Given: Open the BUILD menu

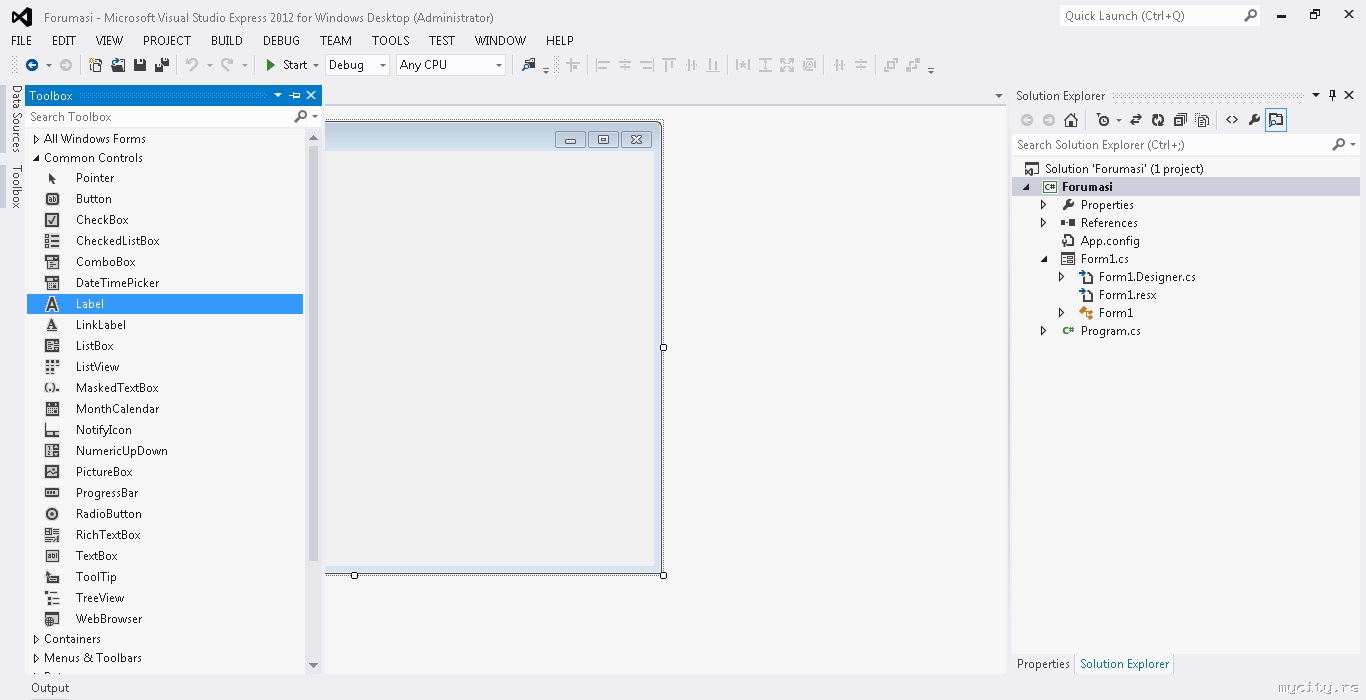Looking at the screenshot, I should click(x=227, y=41).
